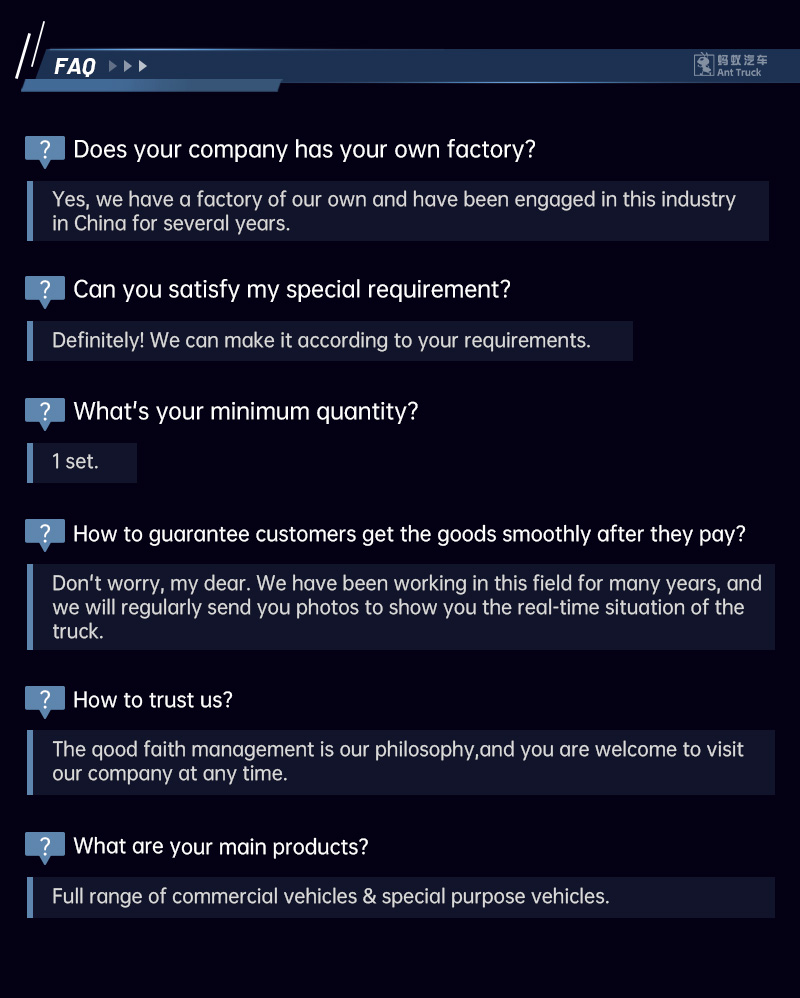Click the good faith management answer

click(402, 762)
